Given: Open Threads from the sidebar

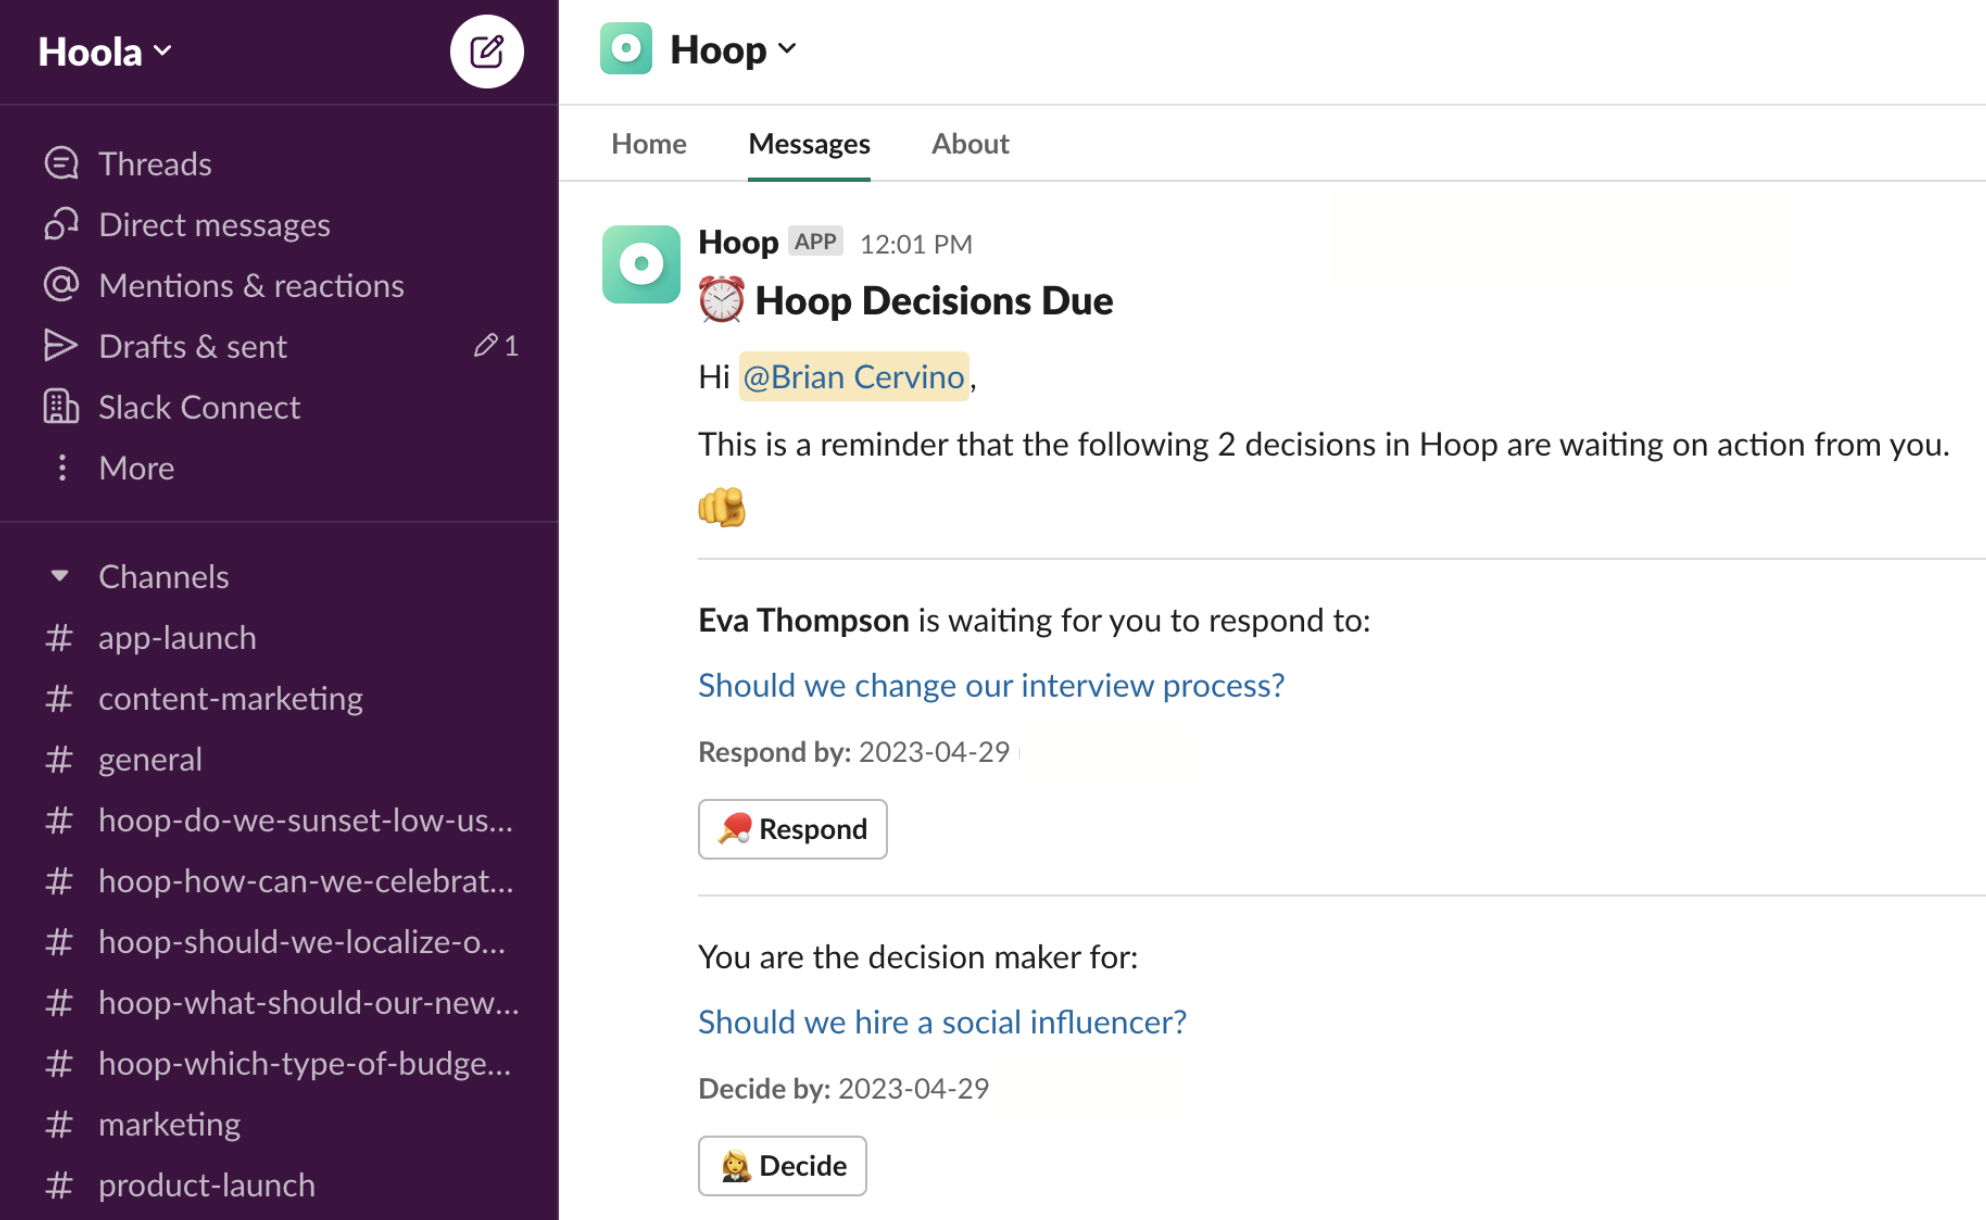Looking at the screenshot, I should tap(154, 163).
